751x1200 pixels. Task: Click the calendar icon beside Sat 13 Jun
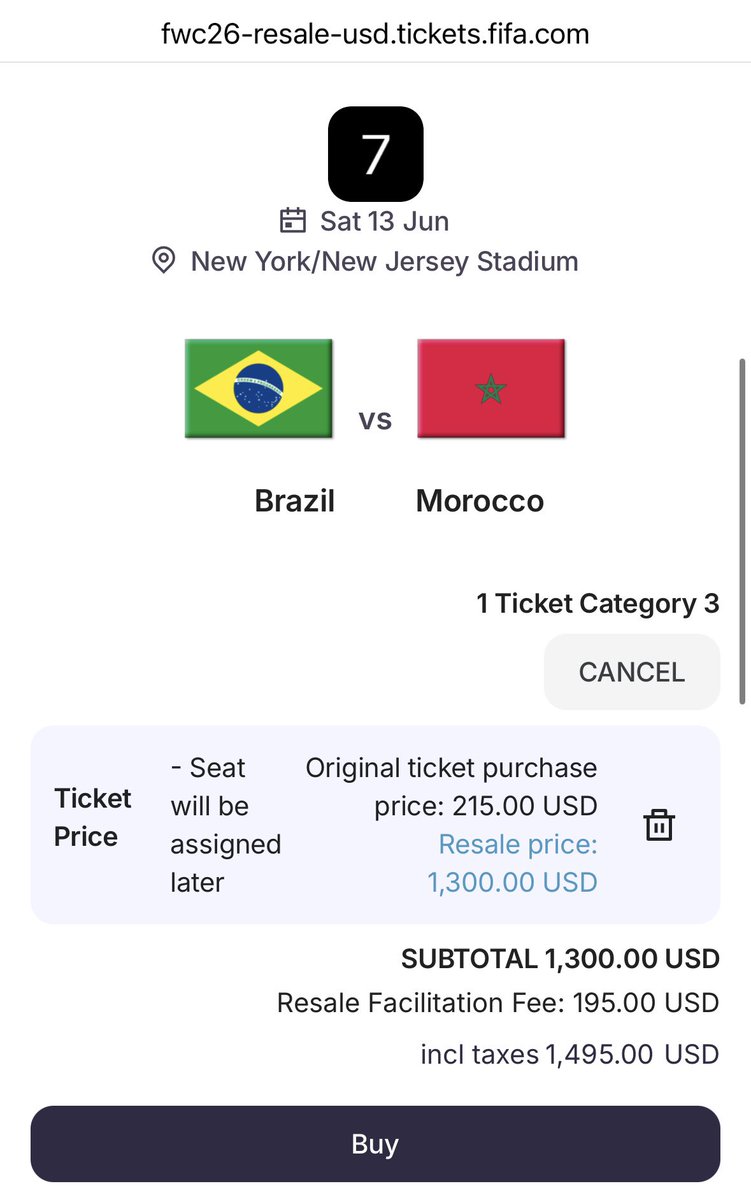(292, 220)
